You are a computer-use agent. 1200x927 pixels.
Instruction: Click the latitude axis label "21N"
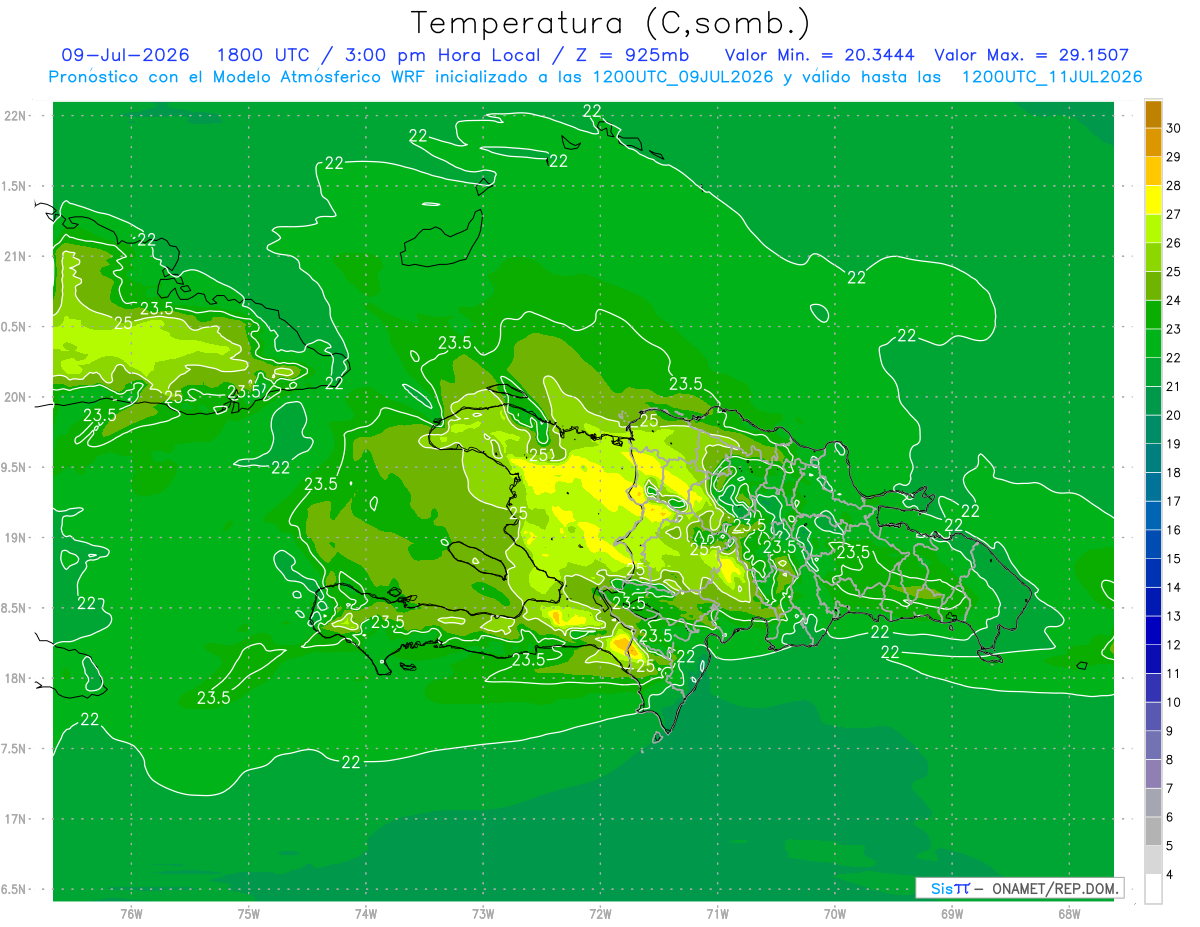[x=16, y=256]
